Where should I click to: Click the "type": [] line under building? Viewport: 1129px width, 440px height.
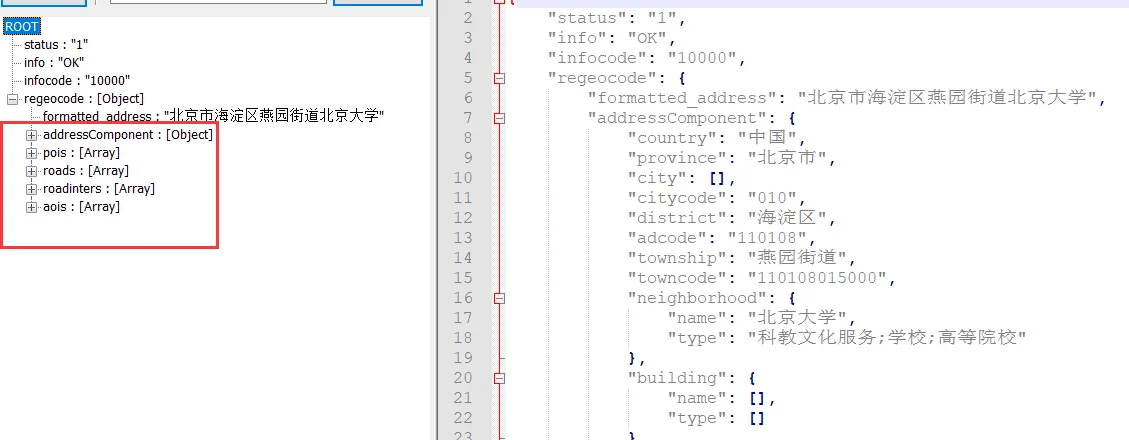point(716,418)
